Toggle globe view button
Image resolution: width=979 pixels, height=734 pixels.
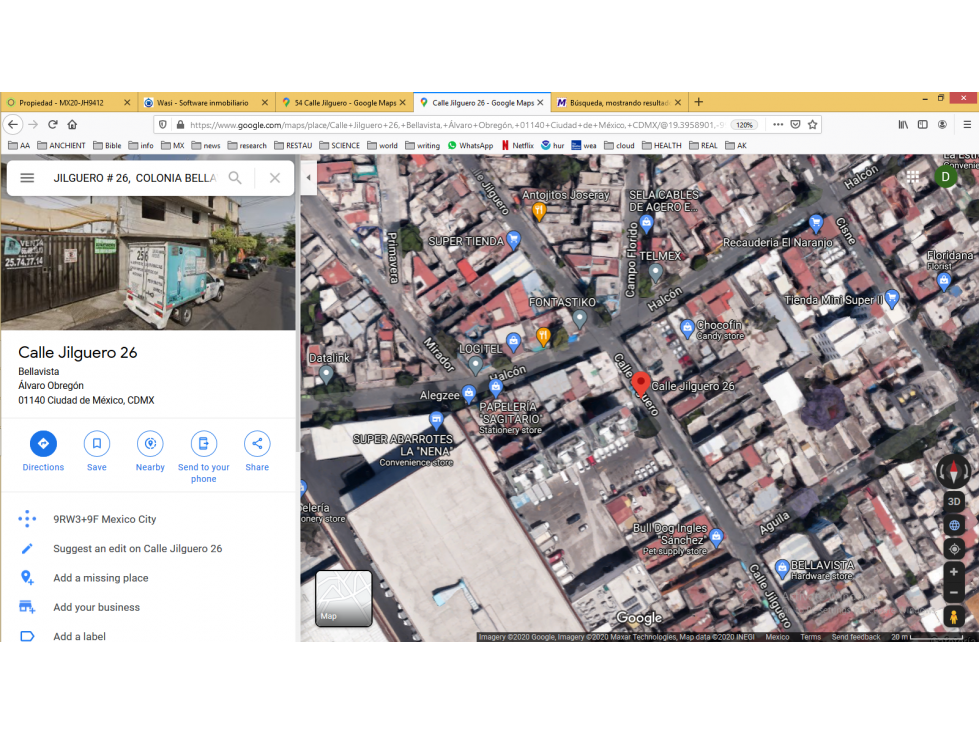(x=954, y=526)
